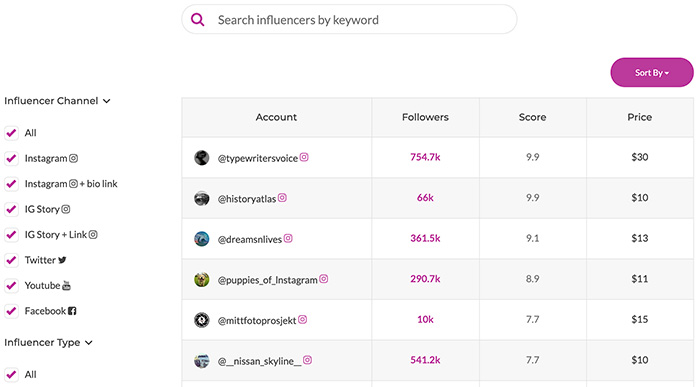
Task: Click the 8.9 score cell
Action: 532,279
